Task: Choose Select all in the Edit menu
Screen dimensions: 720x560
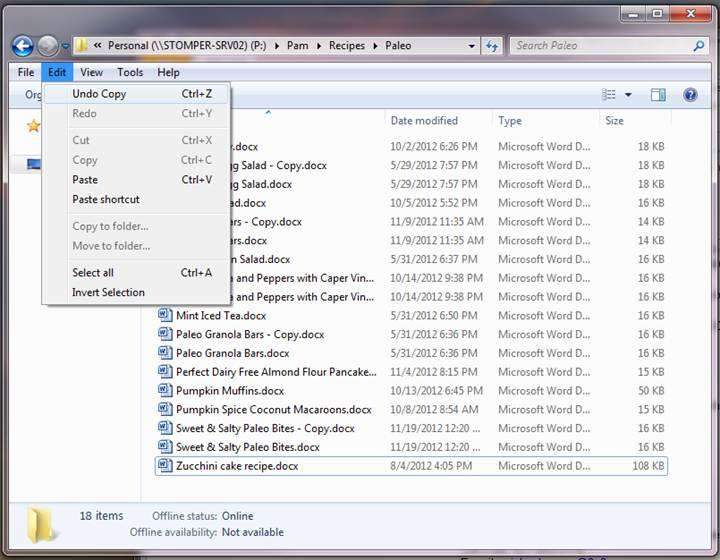Action: [x=136, y=273]
